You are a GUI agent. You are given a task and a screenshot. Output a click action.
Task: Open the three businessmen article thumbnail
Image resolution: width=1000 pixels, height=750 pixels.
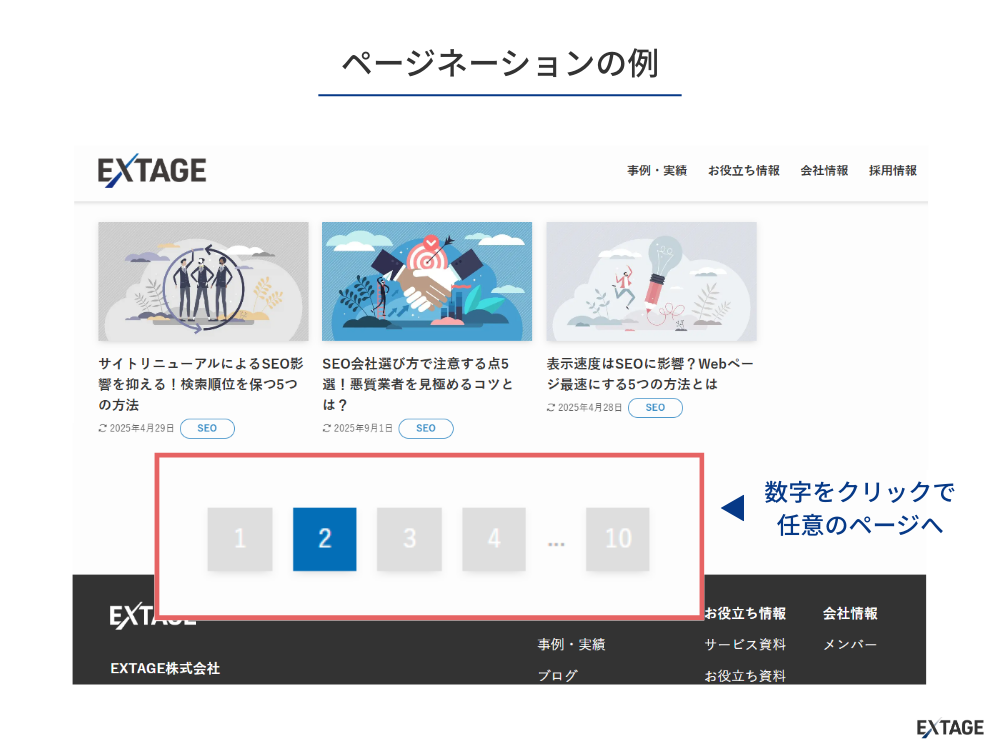203,281
